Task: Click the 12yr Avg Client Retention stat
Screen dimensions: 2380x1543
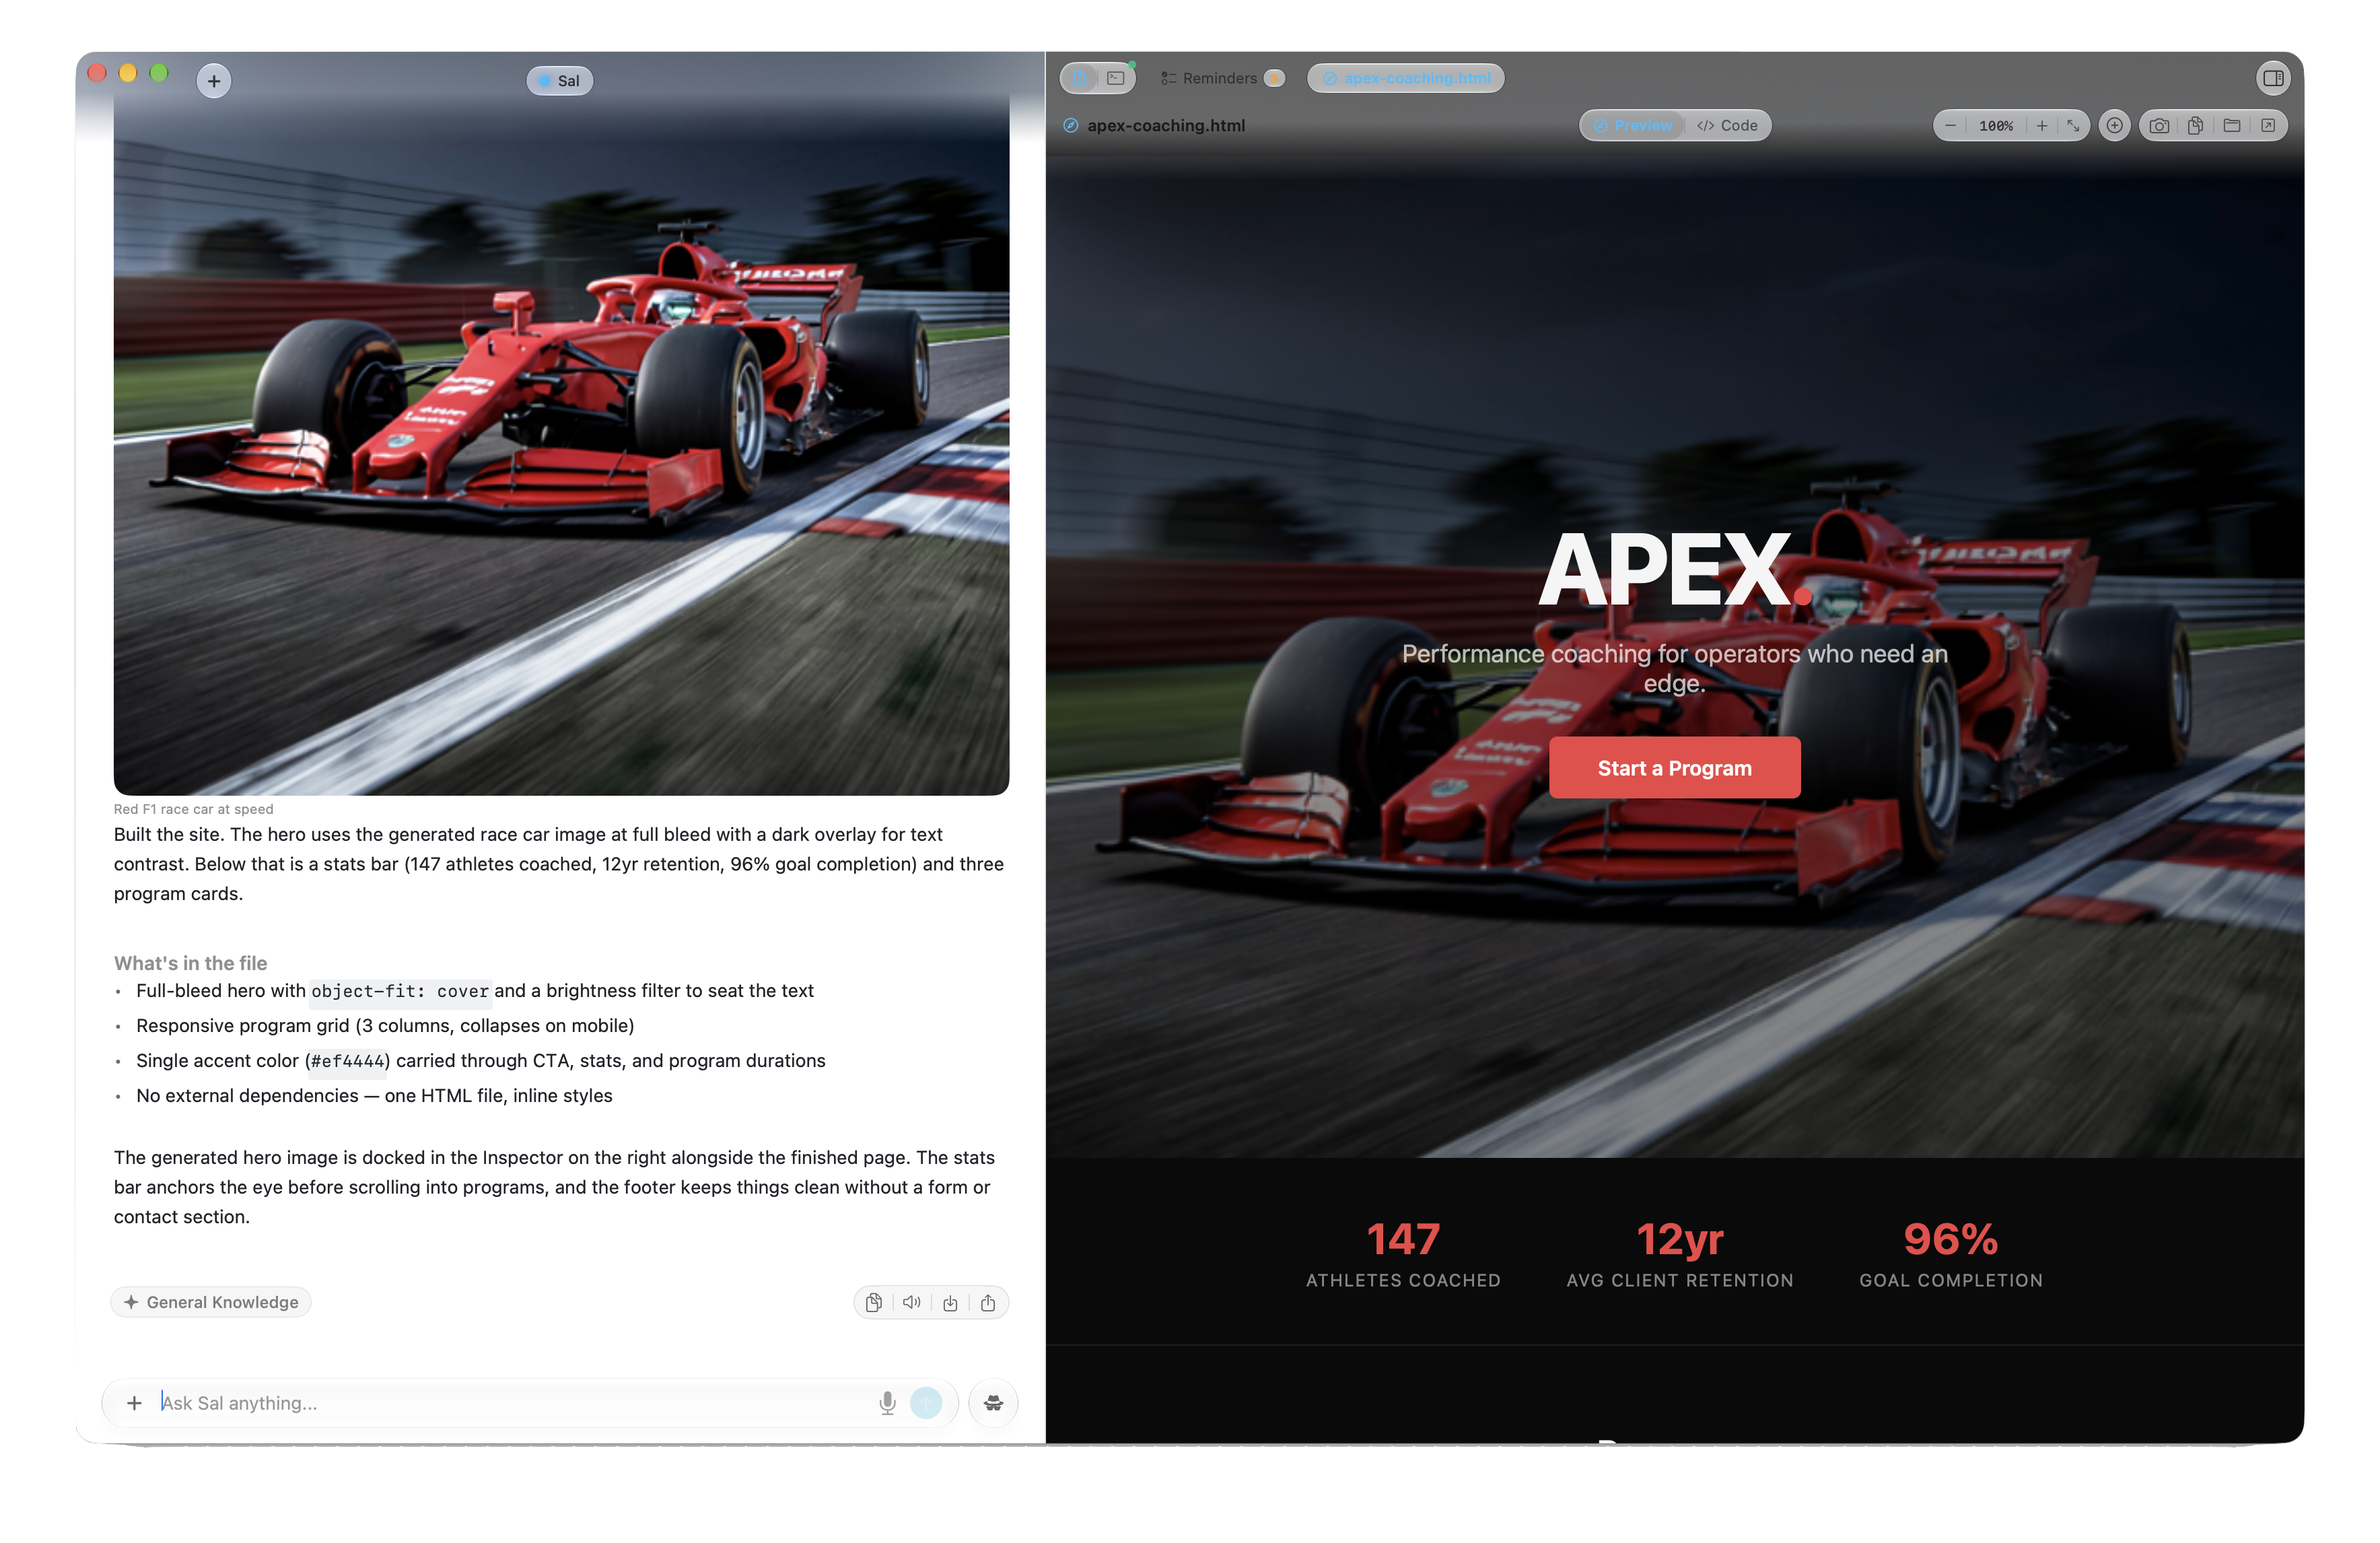Action: (x=1680, y=1253)
